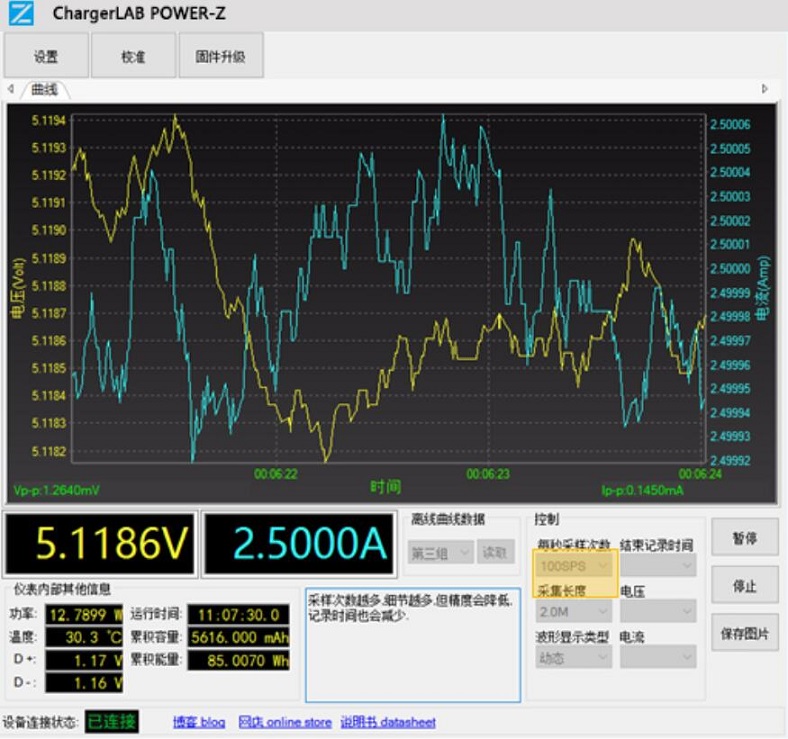Click the 校准 calibration button
Viewport: 788px width, 739px height.
(133, 56)
